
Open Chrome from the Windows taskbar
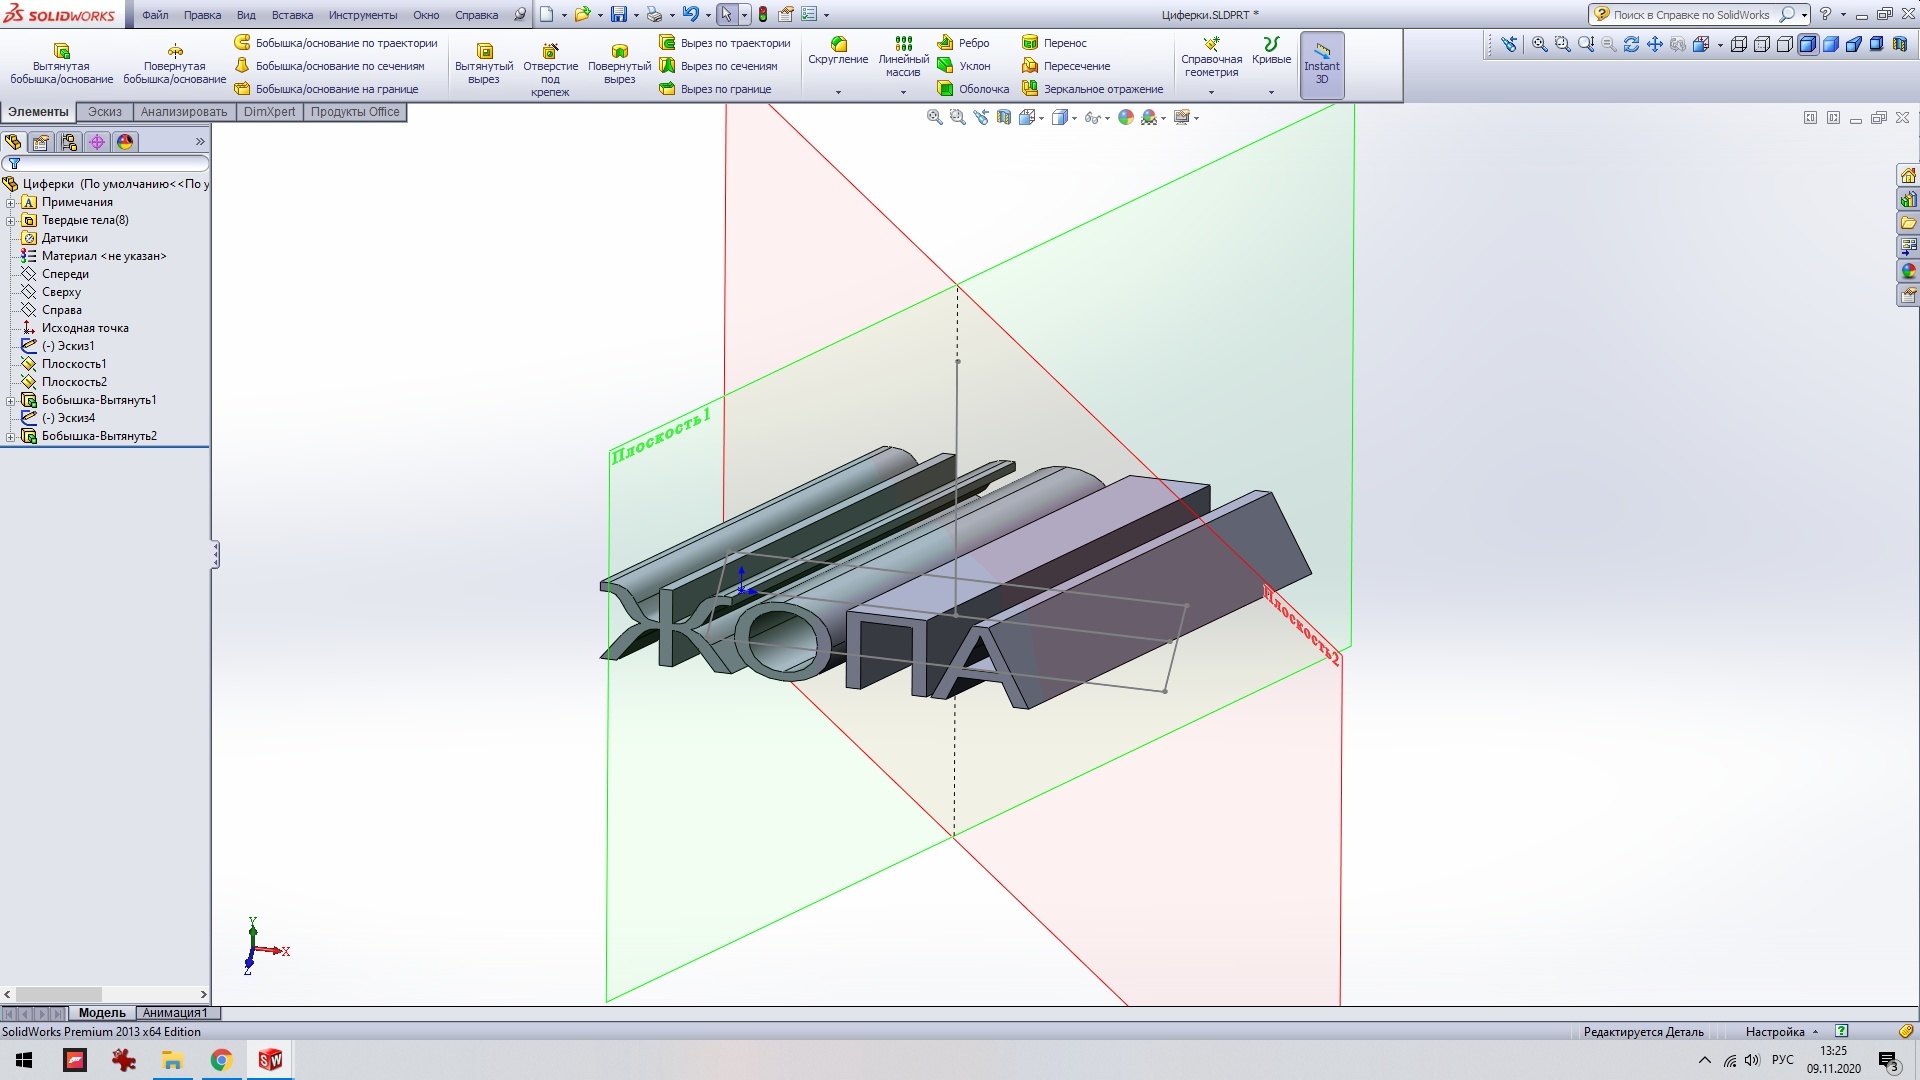click(x=221, y=1060)
